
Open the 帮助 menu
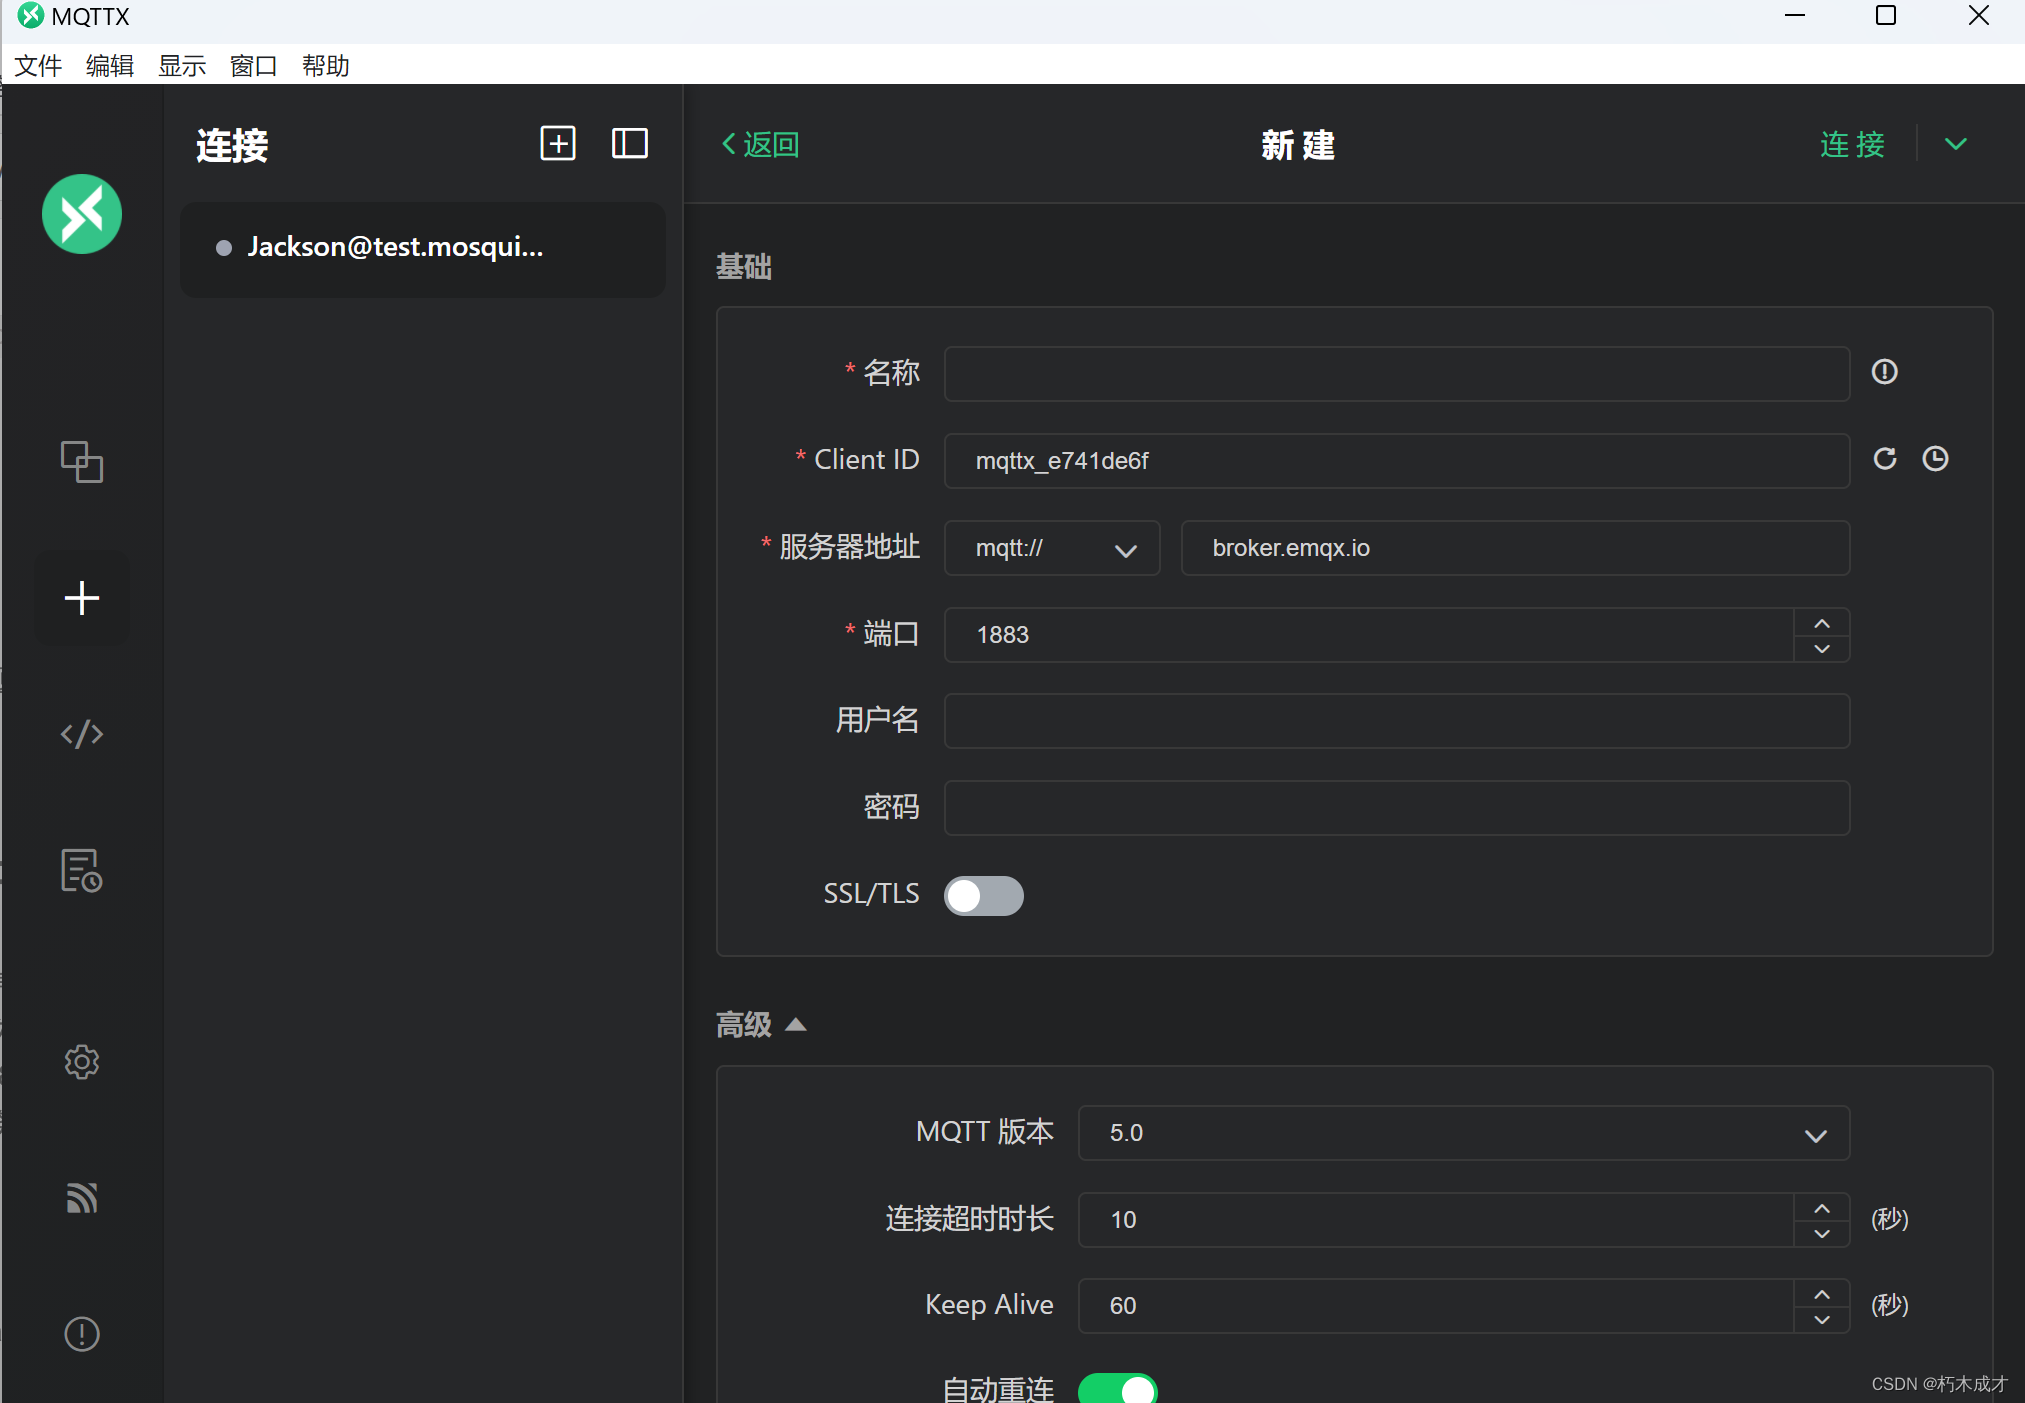(x=326, y=66)
